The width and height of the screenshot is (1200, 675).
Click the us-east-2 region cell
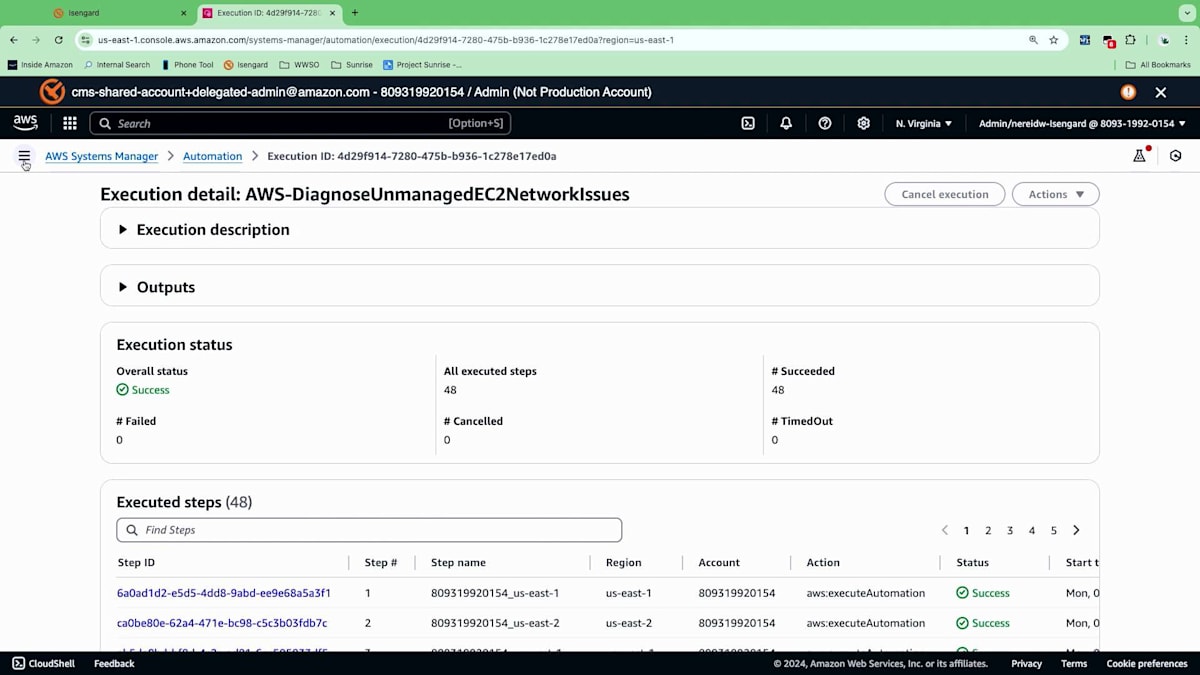tap(628, 623)
